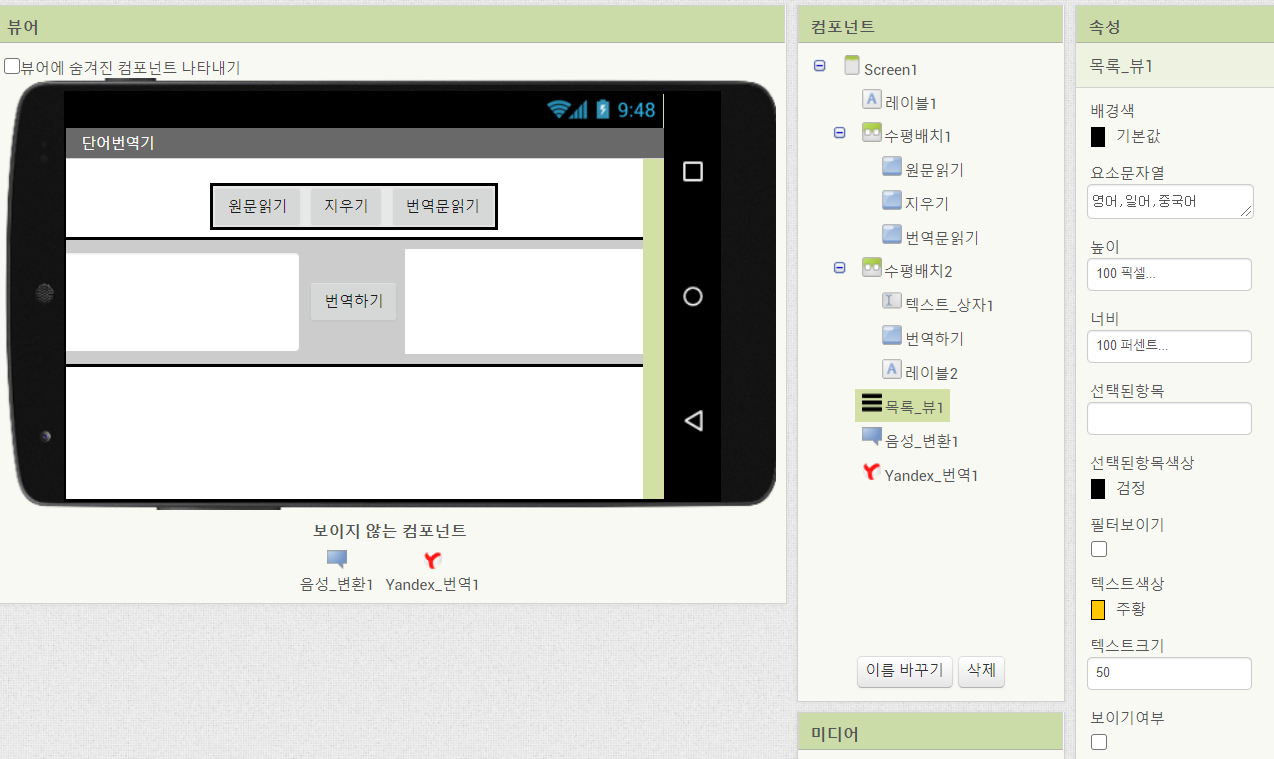
Task: Toggle the 보이기여부 checkbox
Action: click(1099, 742)
